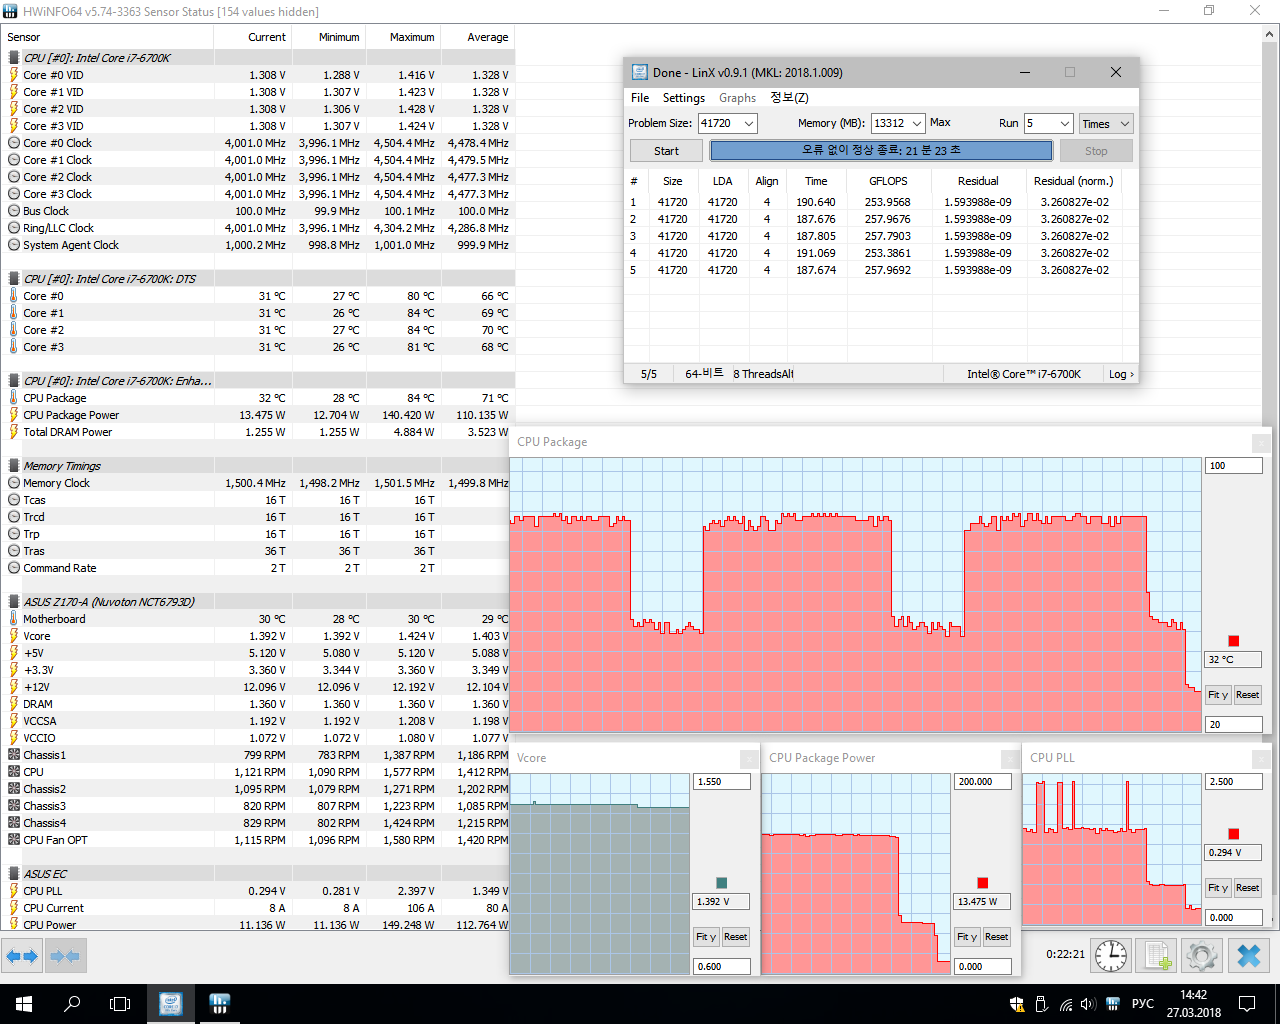The image size is (1280, 1024).
Task: Open the Times dropdown in LinX
Action: tap(1105, 124)
